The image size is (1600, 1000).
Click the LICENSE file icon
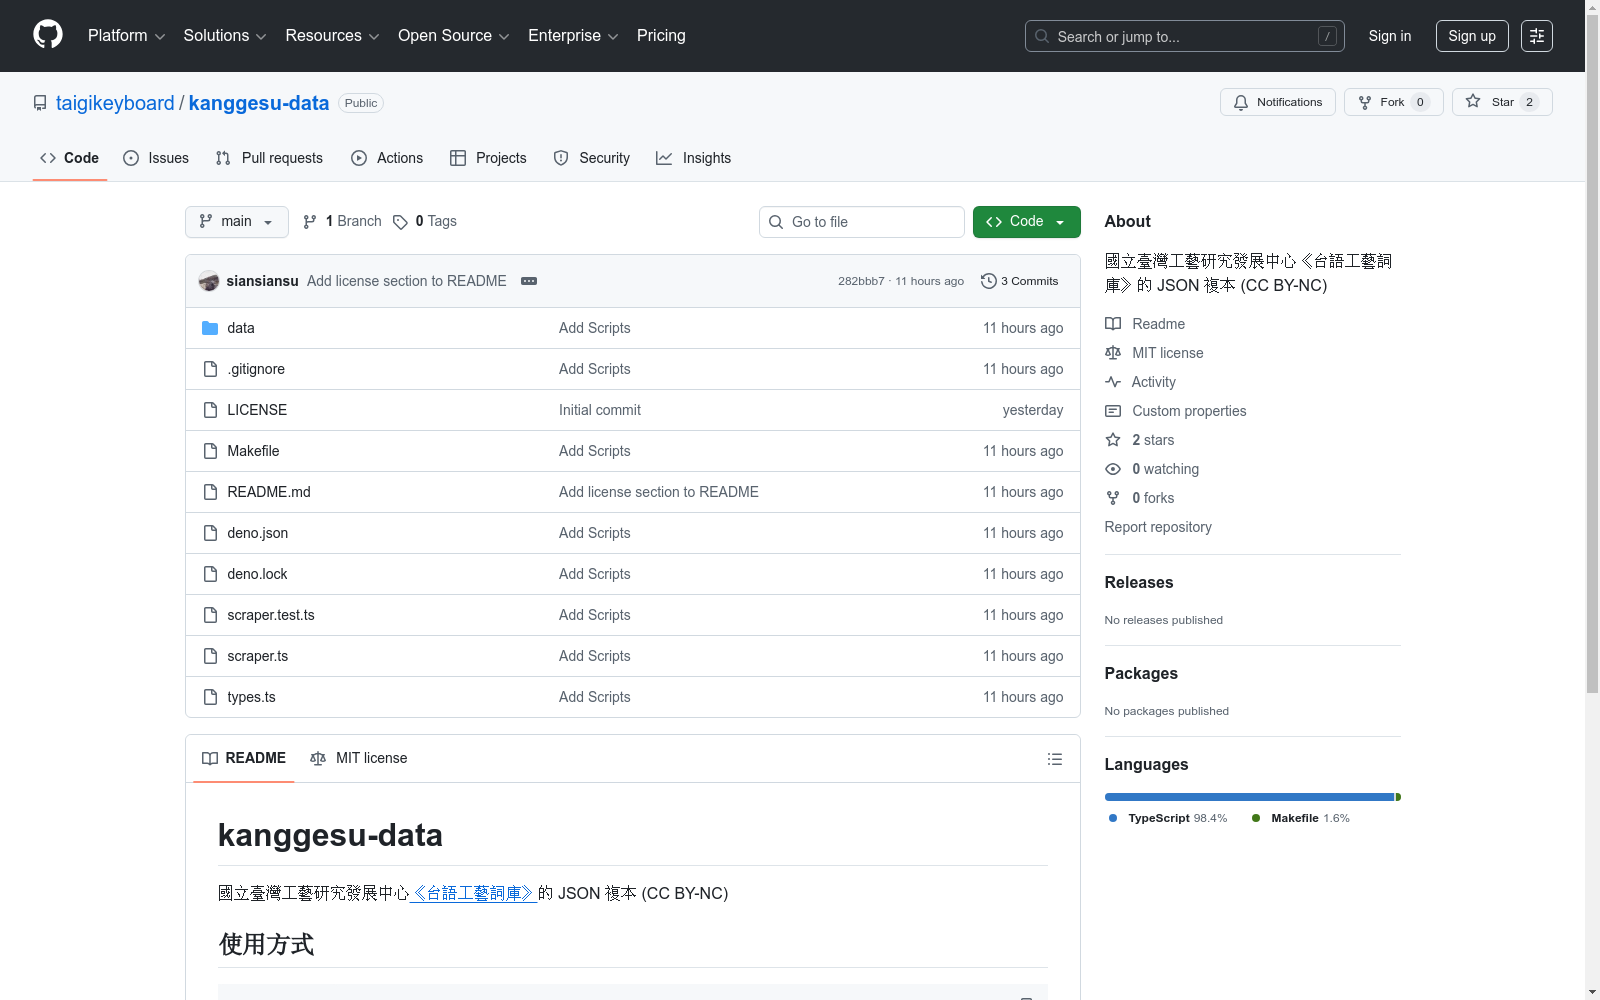click(210, 410)
